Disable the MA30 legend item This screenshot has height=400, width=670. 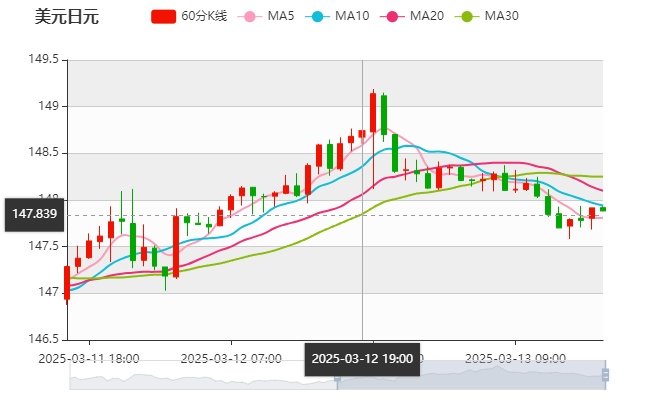[501, 17]
